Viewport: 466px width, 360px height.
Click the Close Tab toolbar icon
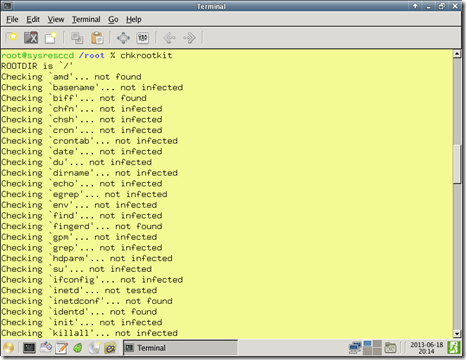pos(31,38)
